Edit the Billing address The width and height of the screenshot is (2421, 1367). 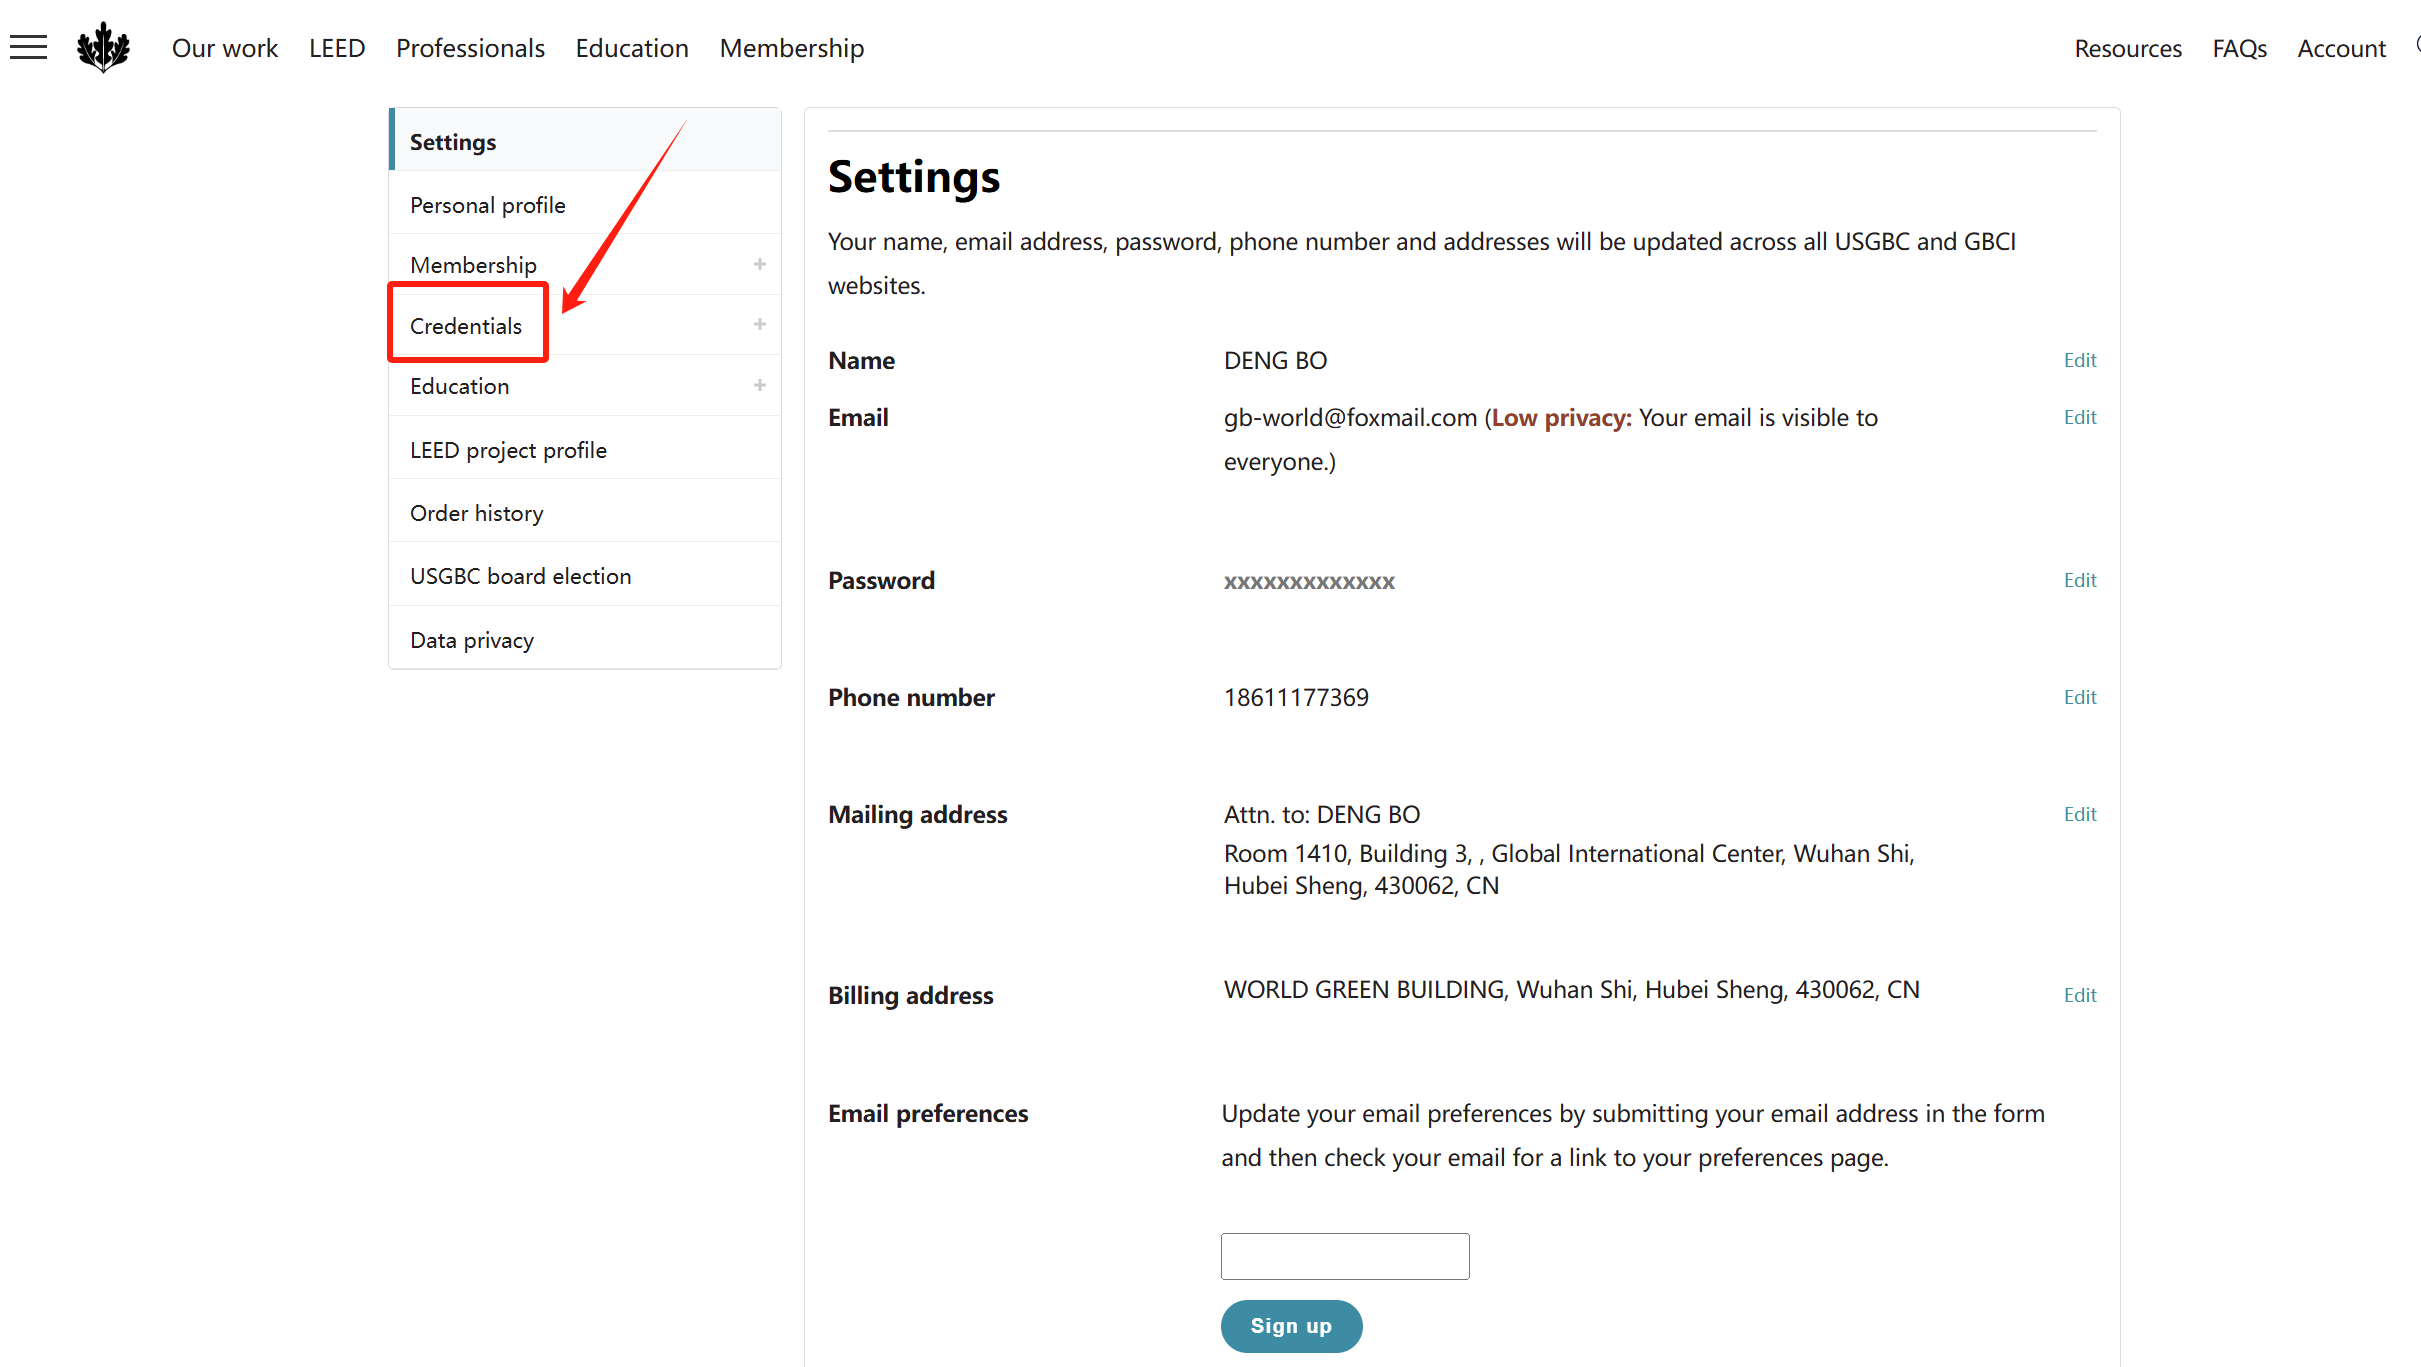2080,995
